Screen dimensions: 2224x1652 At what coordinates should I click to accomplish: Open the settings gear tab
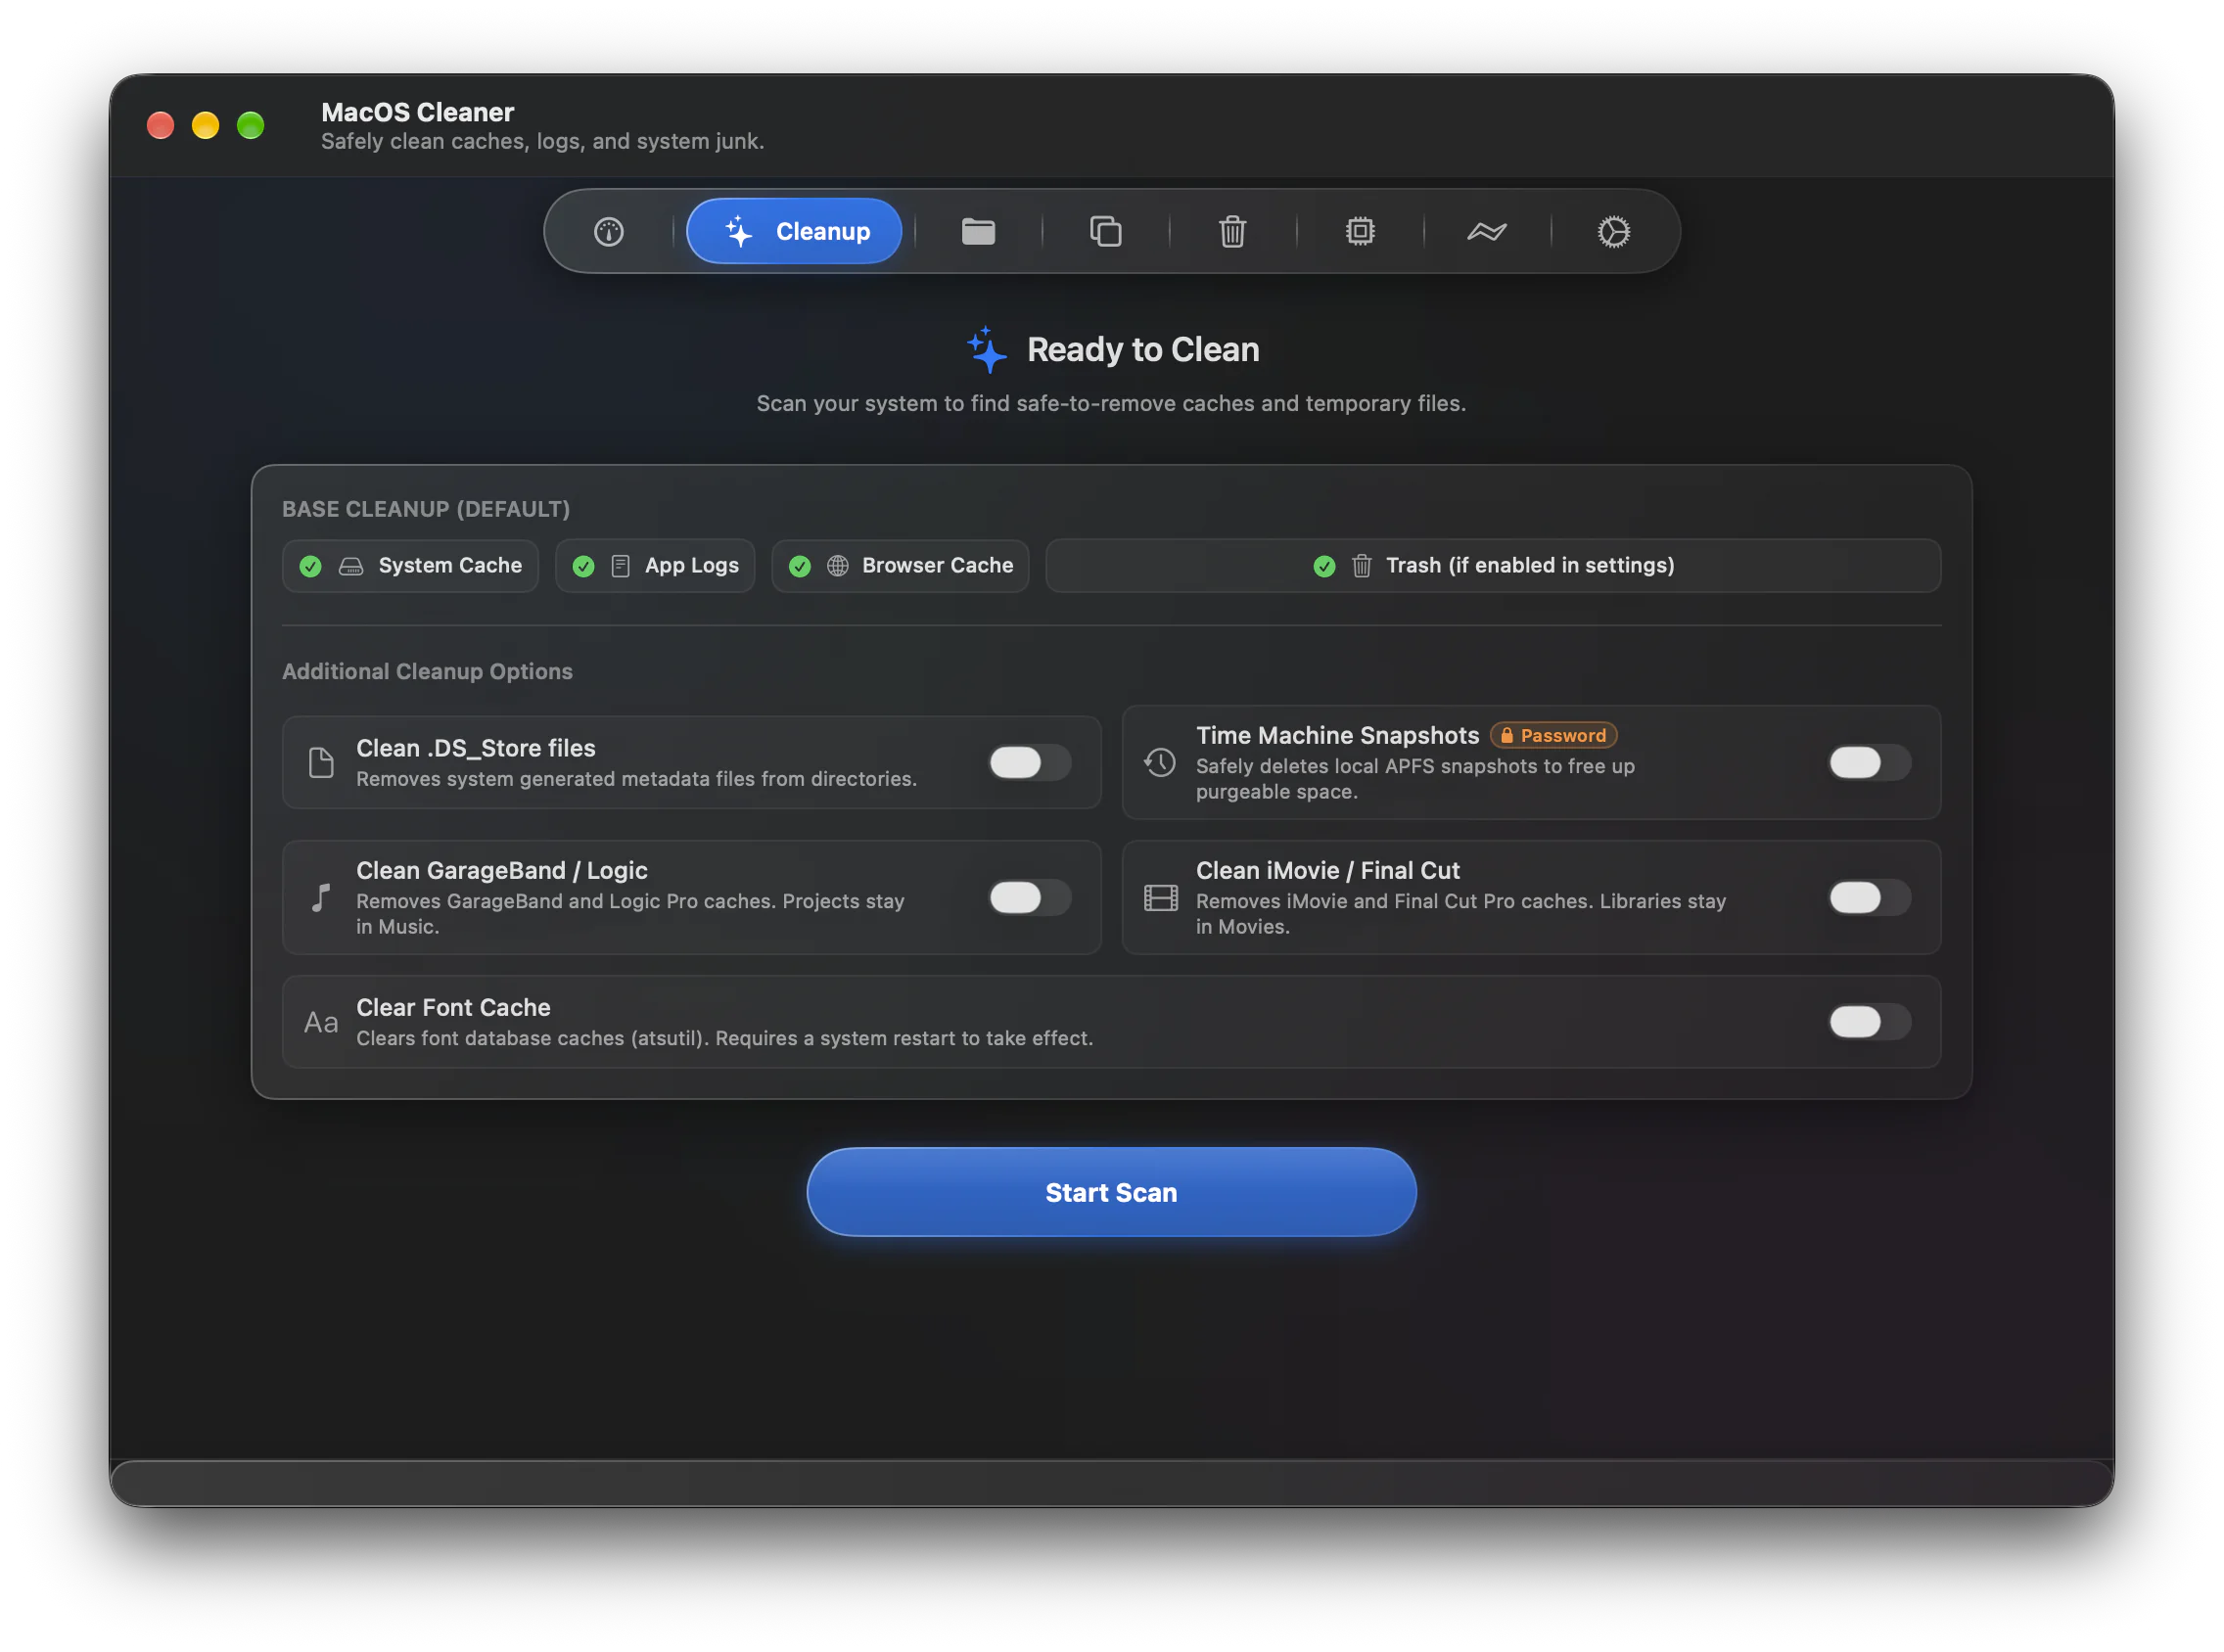1614,232
